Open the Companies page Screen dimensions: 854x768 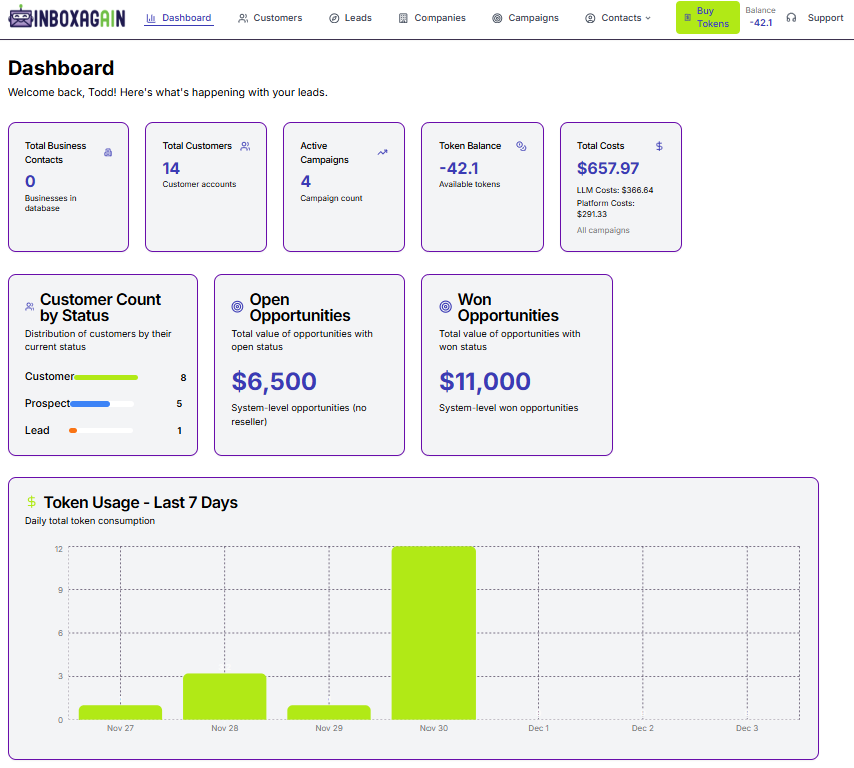coord(432,18)
